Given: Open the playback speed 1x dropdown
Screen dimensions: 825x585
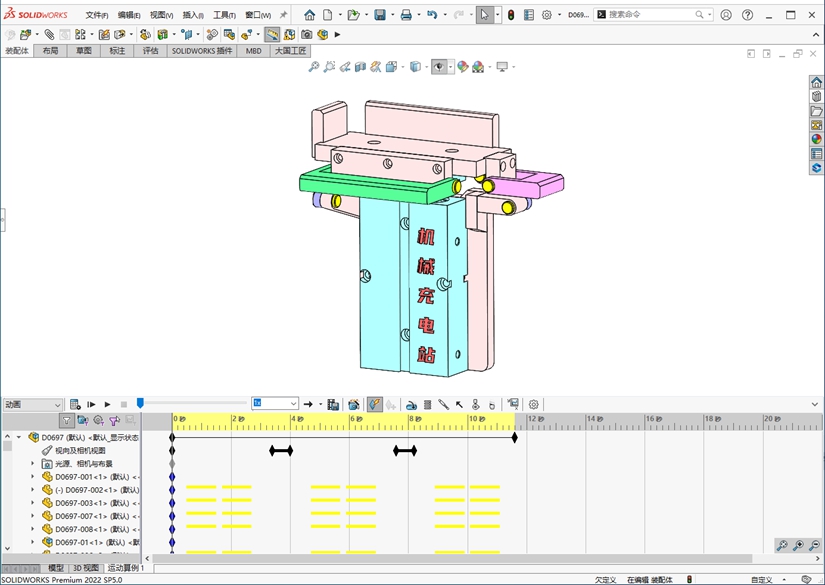Looking at the screenshot, I should pyautogui.click(x=275, y=403).
